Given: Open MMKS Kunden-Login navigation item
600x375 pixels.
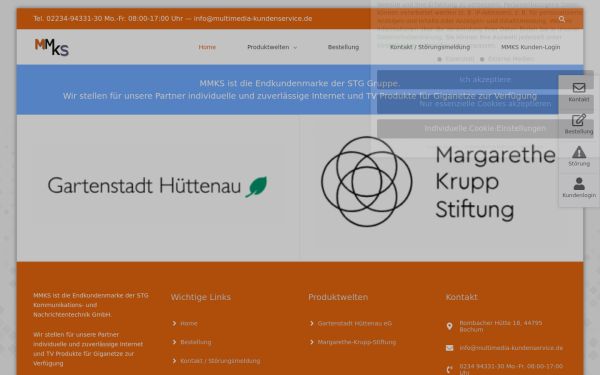Looking at the screenshot, I should 530,47.
